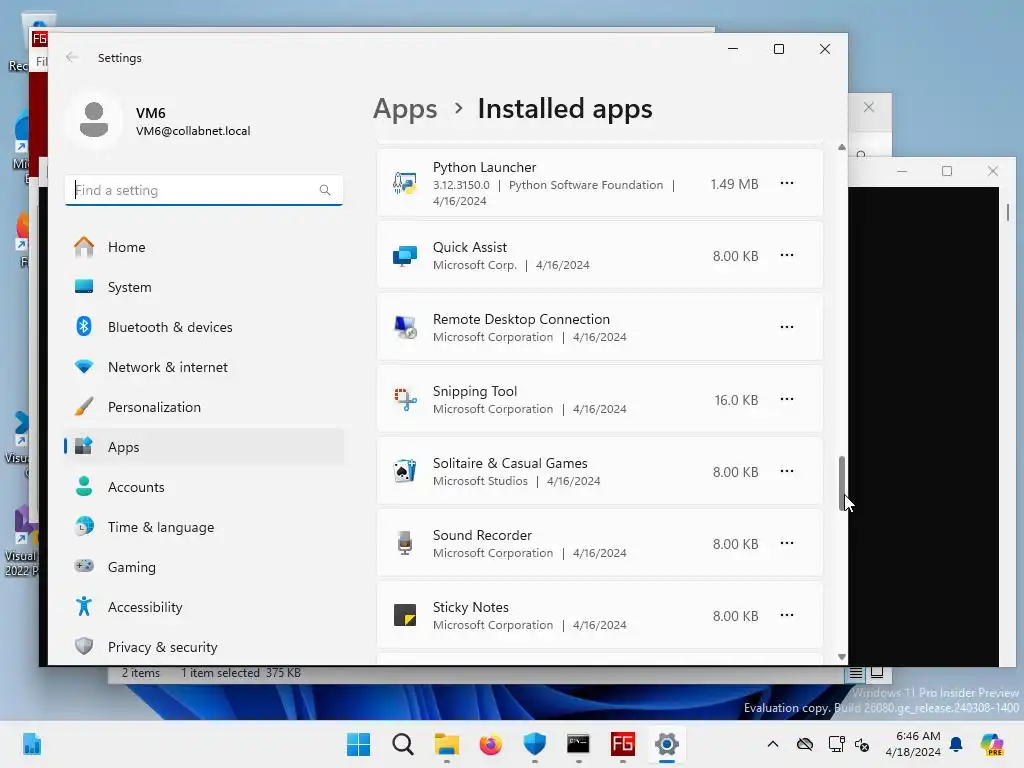Click the Accounts person icon
This screenshot has width=1024, height=768.
[x=84, y=486]
